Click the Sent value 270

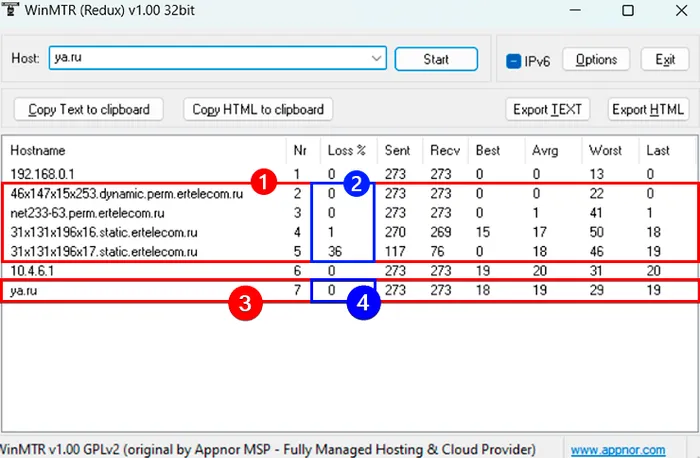coord(396,232)
